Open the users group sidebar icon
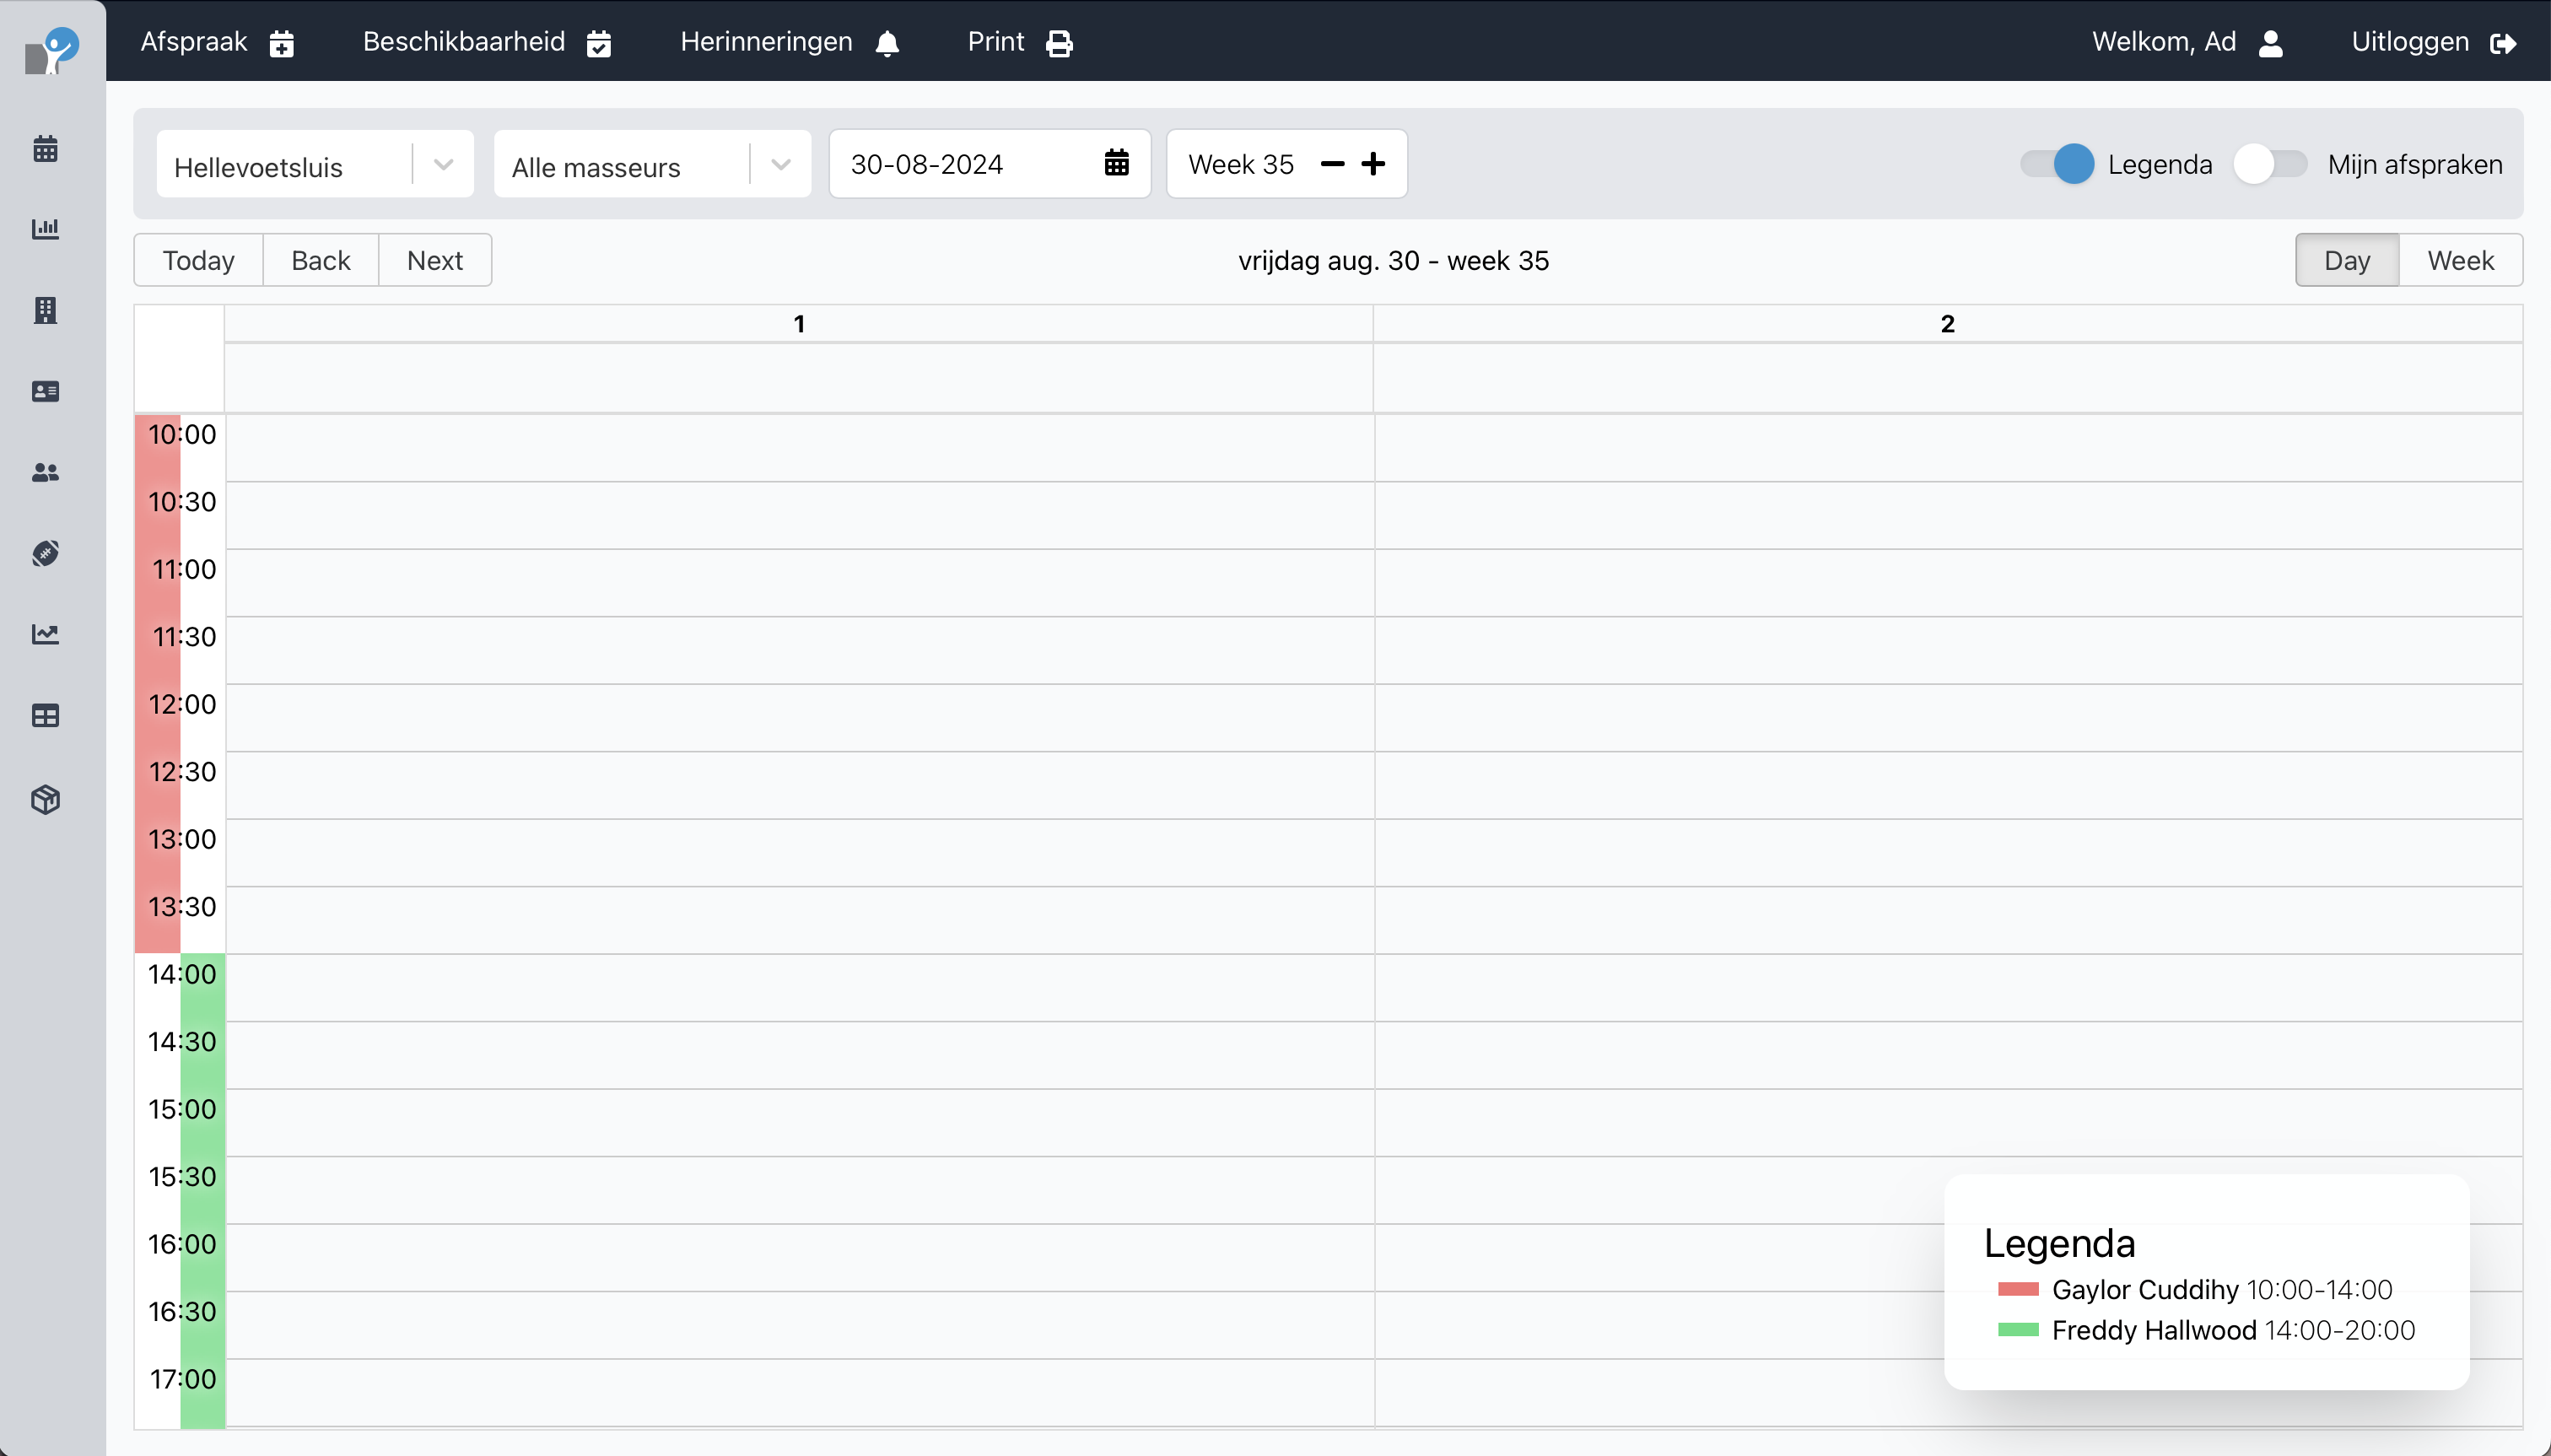 tap(45, 472)
